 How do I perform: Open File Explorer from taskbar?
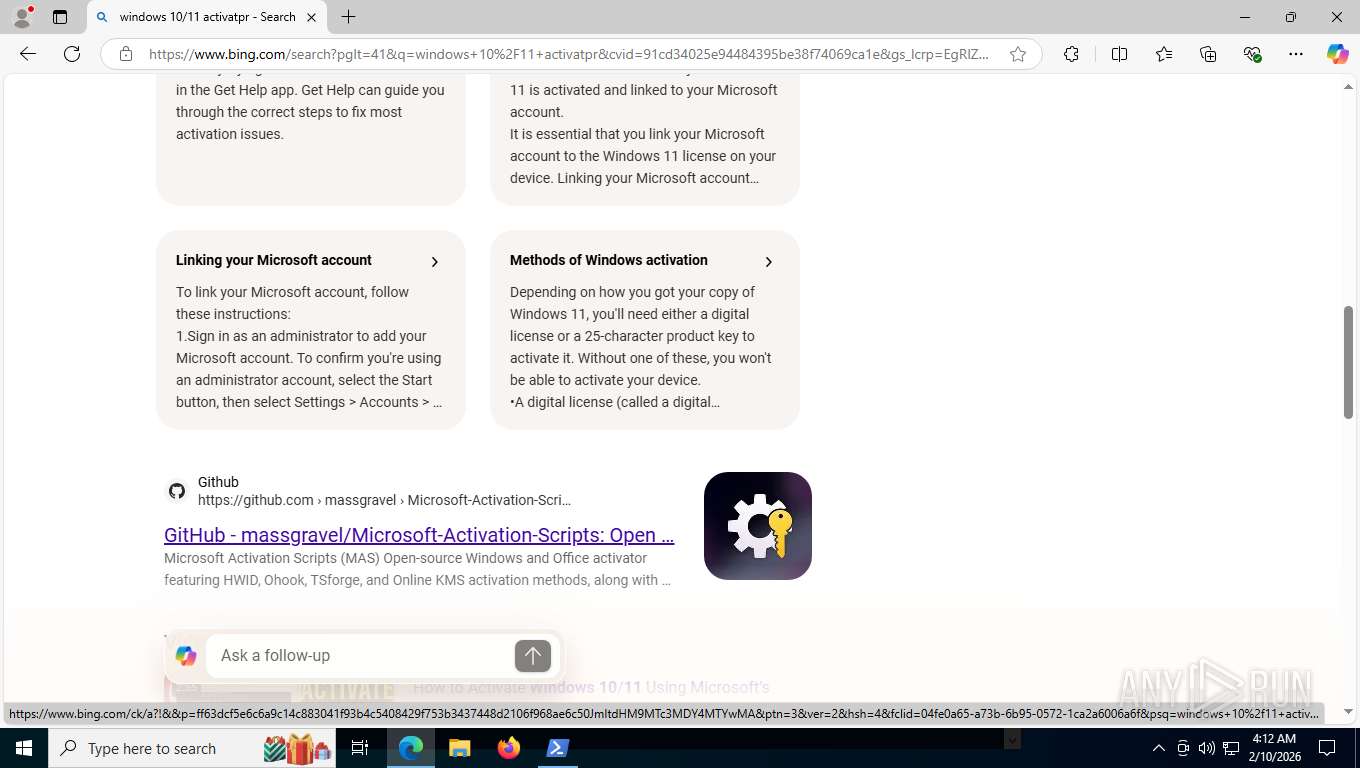point(459,748)
